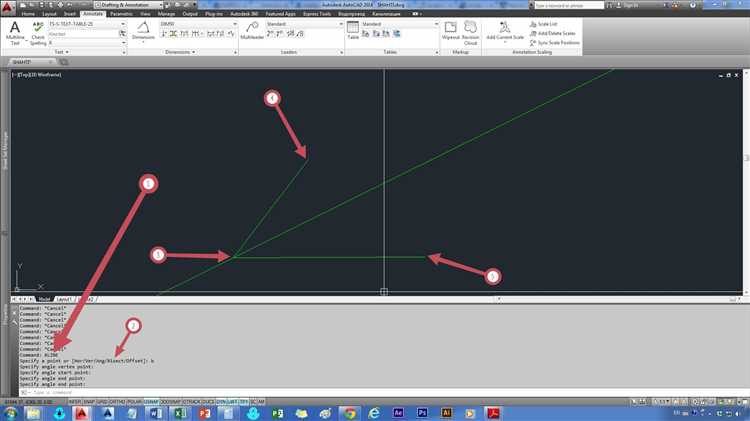This screenshot has width=750, height=421.
Task: Open Photoshop from the taskbar
Action: pos(422,413)
